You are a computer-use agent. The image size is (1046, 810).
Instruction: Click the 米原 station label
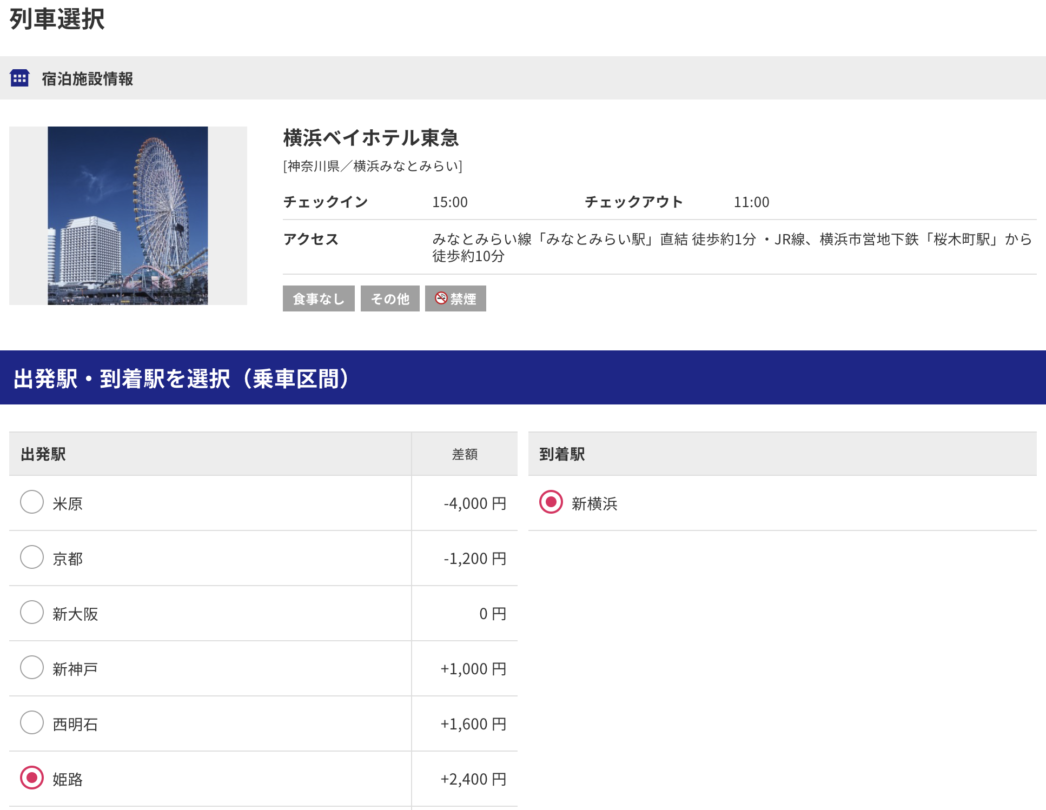click(67, 504)
